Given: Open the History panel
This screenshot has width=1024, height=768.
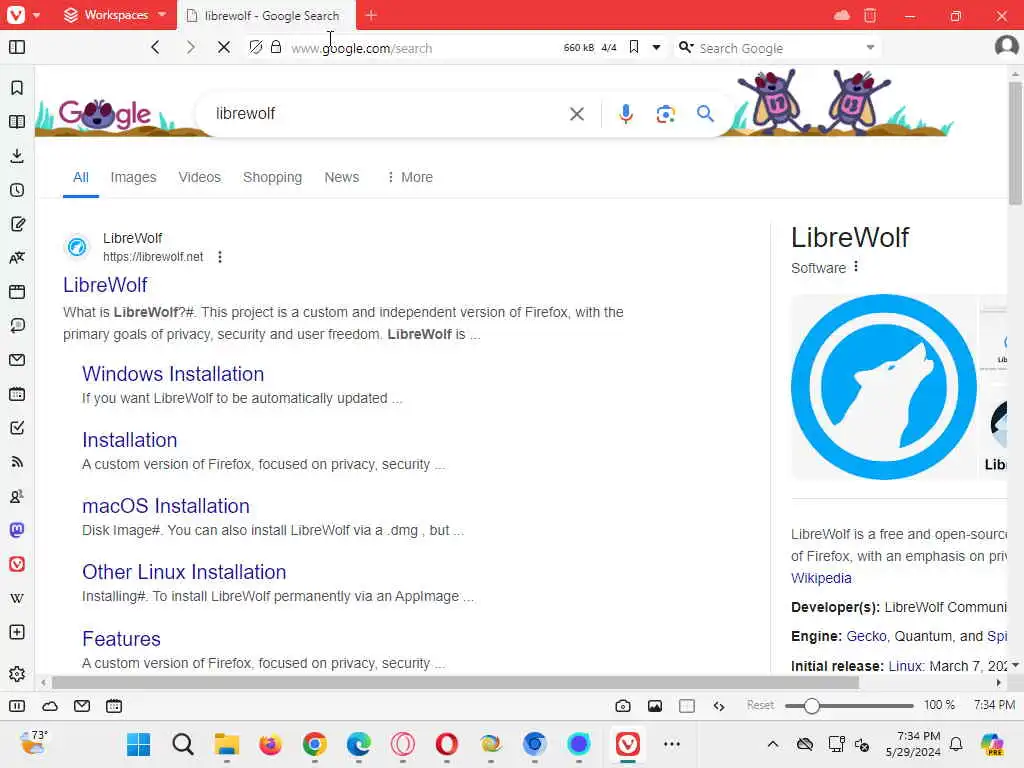Looking at the screenshot, I should [x=17, y=190].
